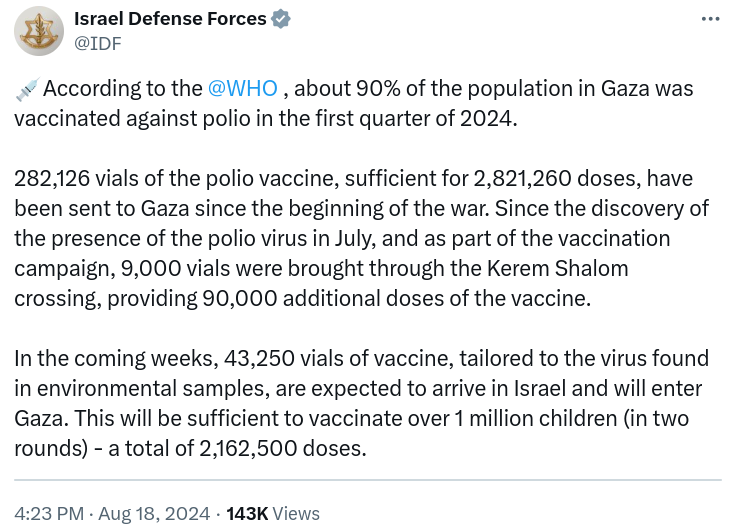Screen dimensions: 738x530
Task: Follow the @WHO mention link
Action: click(242, 88)
